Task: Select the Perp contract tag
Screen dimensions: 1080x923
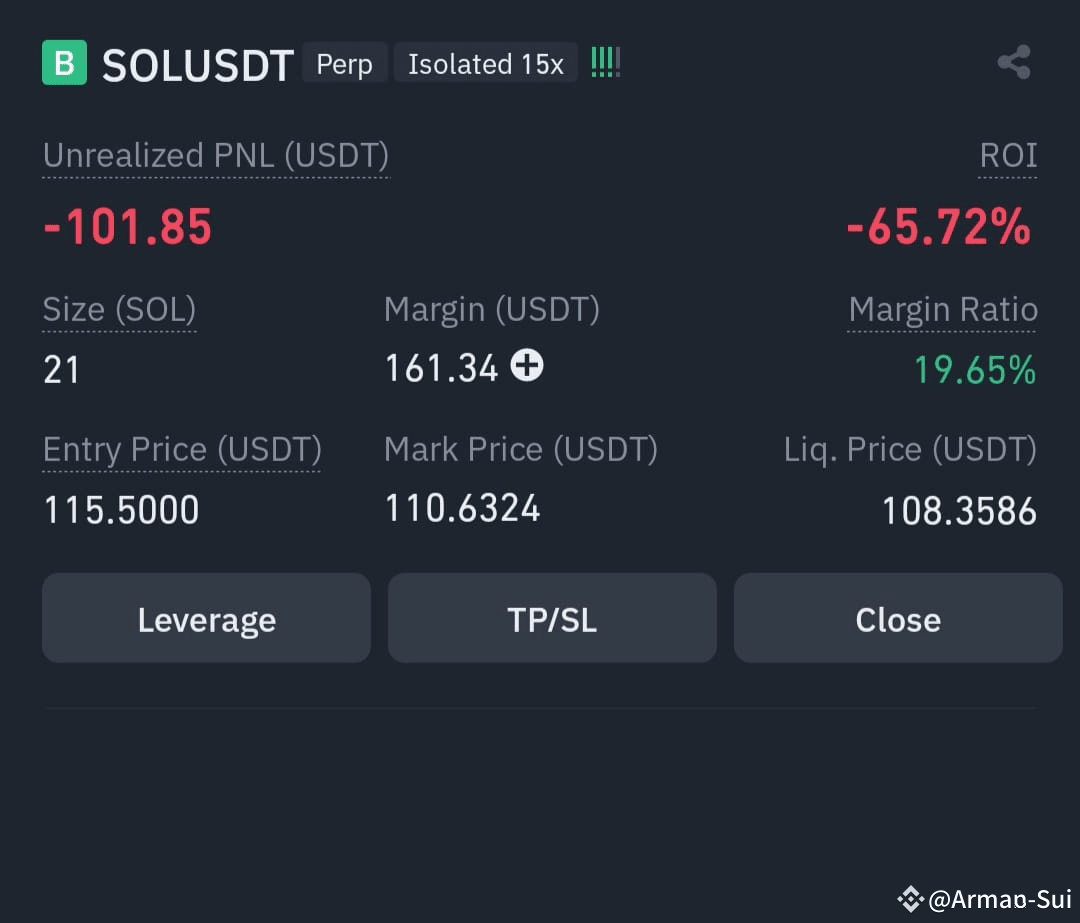Action: (x=344, y=64)
